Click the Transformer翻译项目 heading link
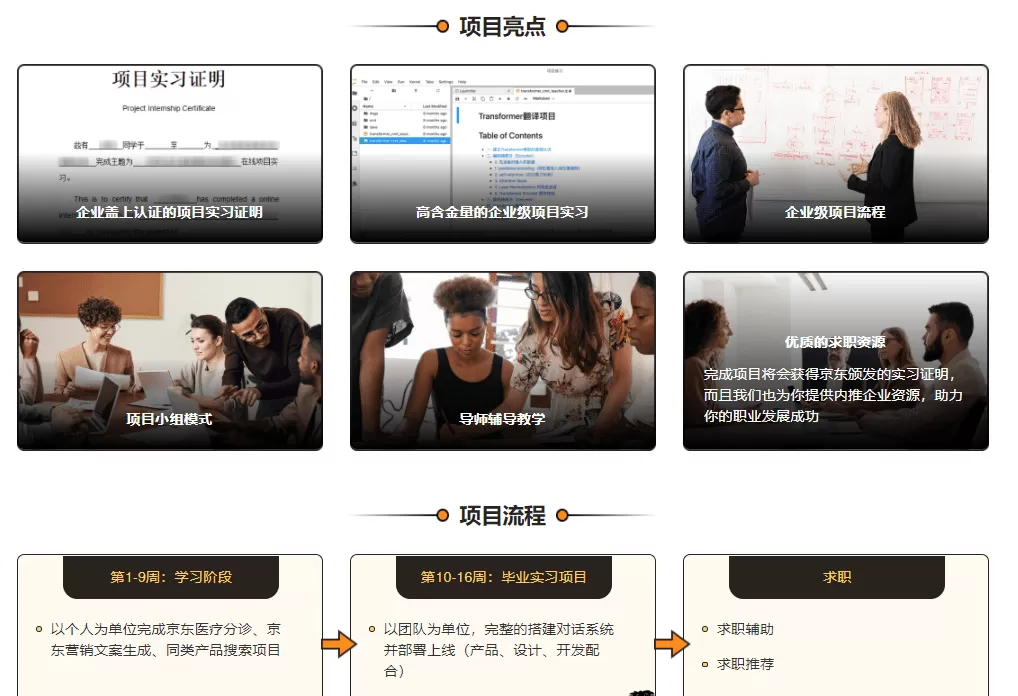This screenshot has height=696, width=1018. (518, 116)
